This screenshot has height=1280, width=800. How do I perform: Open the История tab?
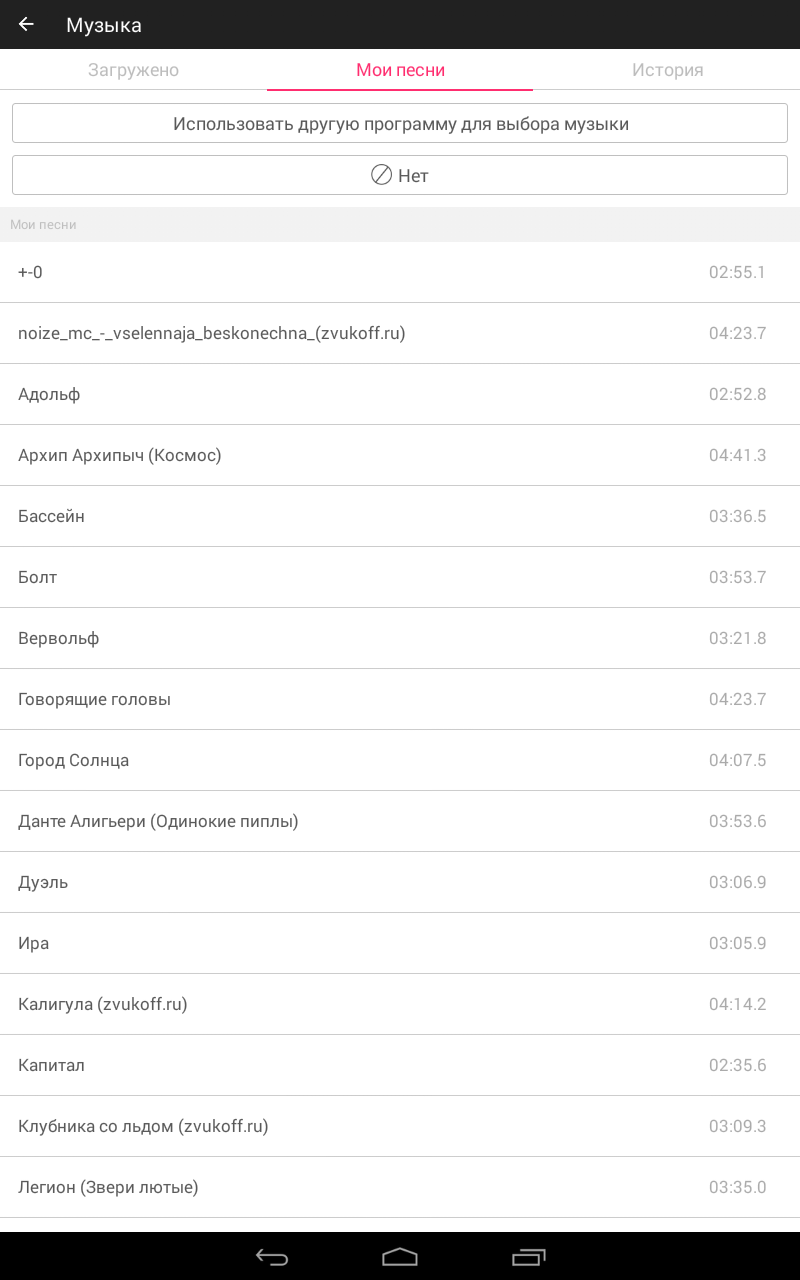click(667, 70)
